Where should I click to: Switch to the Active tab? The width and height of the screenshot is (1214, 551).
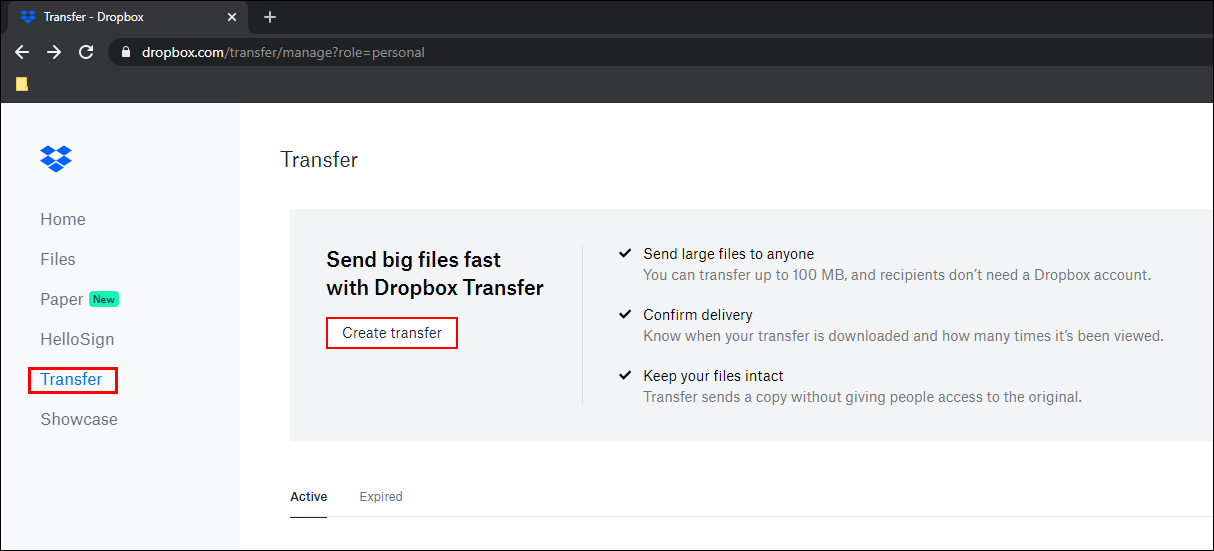click(x=309, y=496)
